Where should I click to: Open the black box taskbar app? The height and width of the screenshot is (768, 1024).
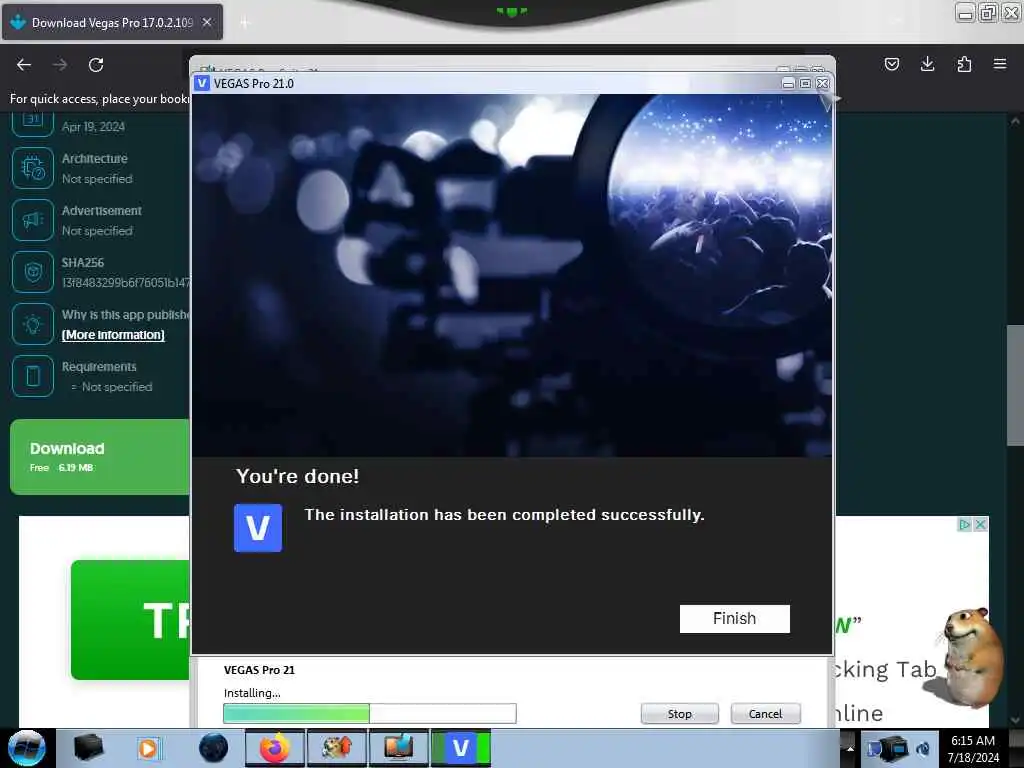(x=88, y=748)
